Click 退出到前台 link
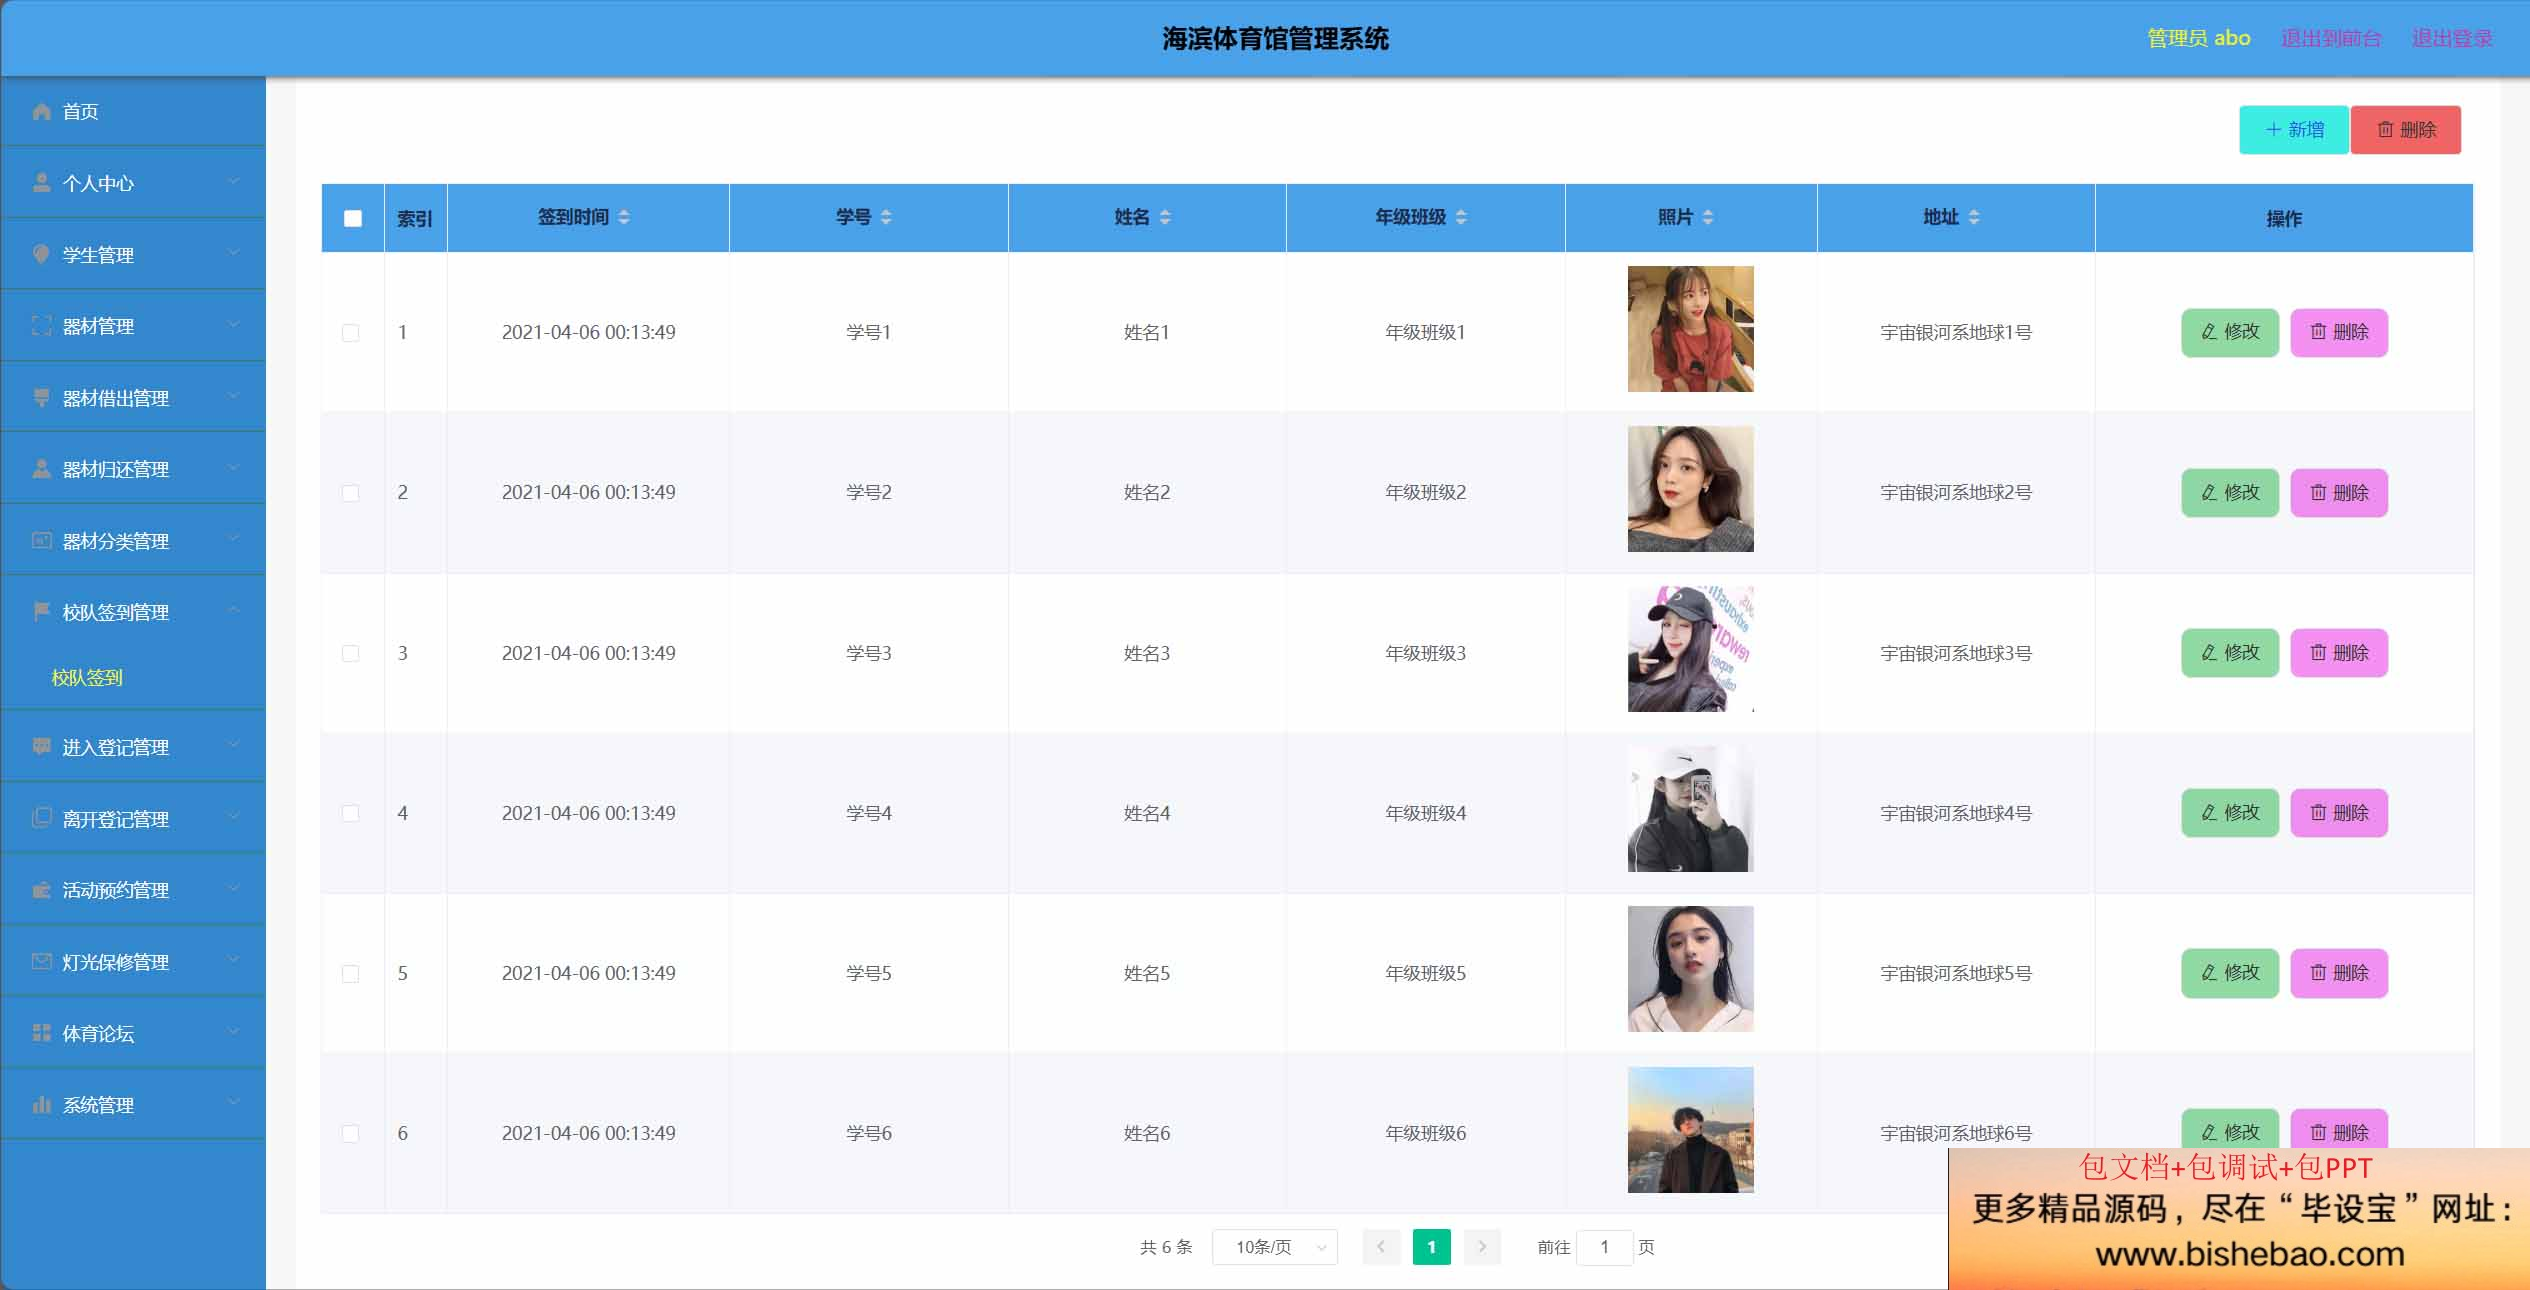Screen dimensions: 2530x1290 tap(2331, 38)
